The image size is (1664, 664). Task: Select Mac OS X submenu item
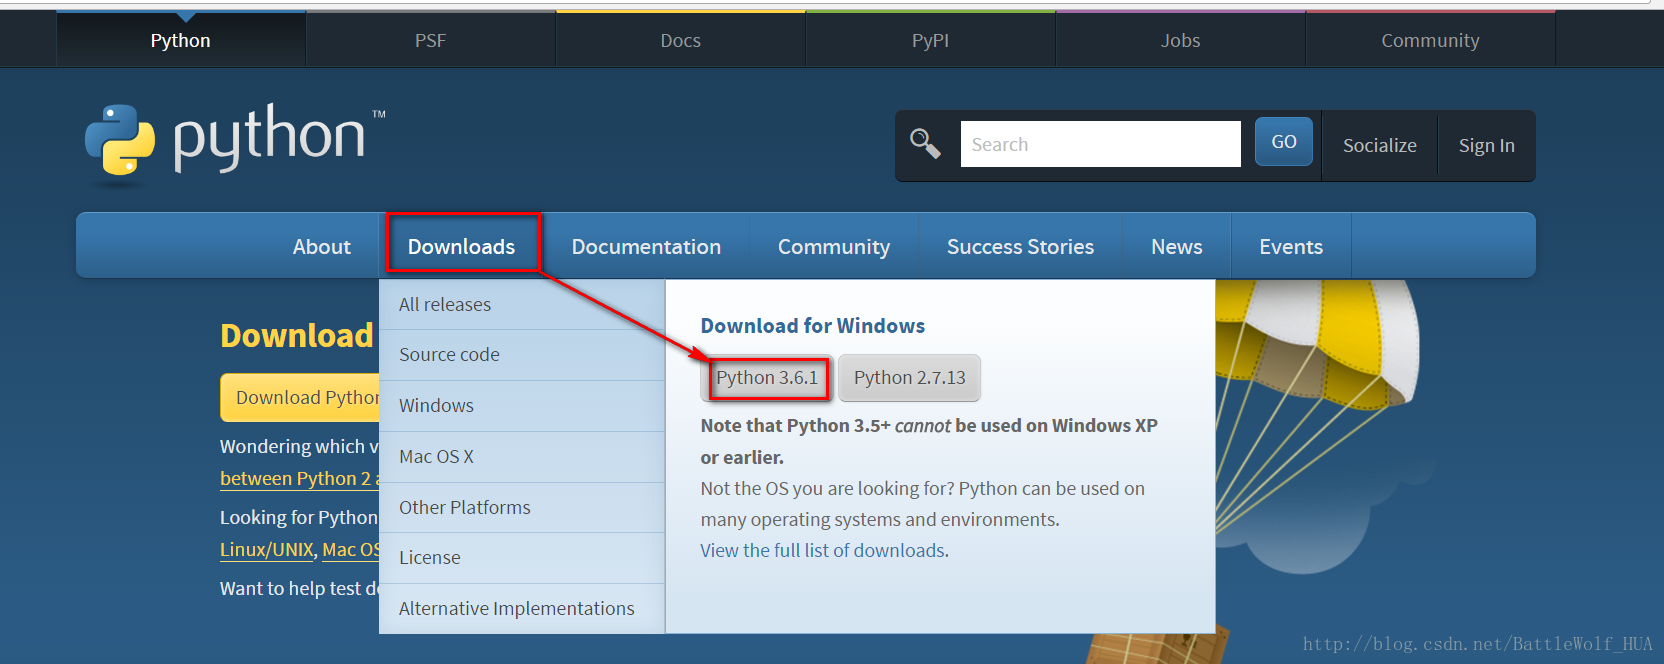[x=522, y=457]
